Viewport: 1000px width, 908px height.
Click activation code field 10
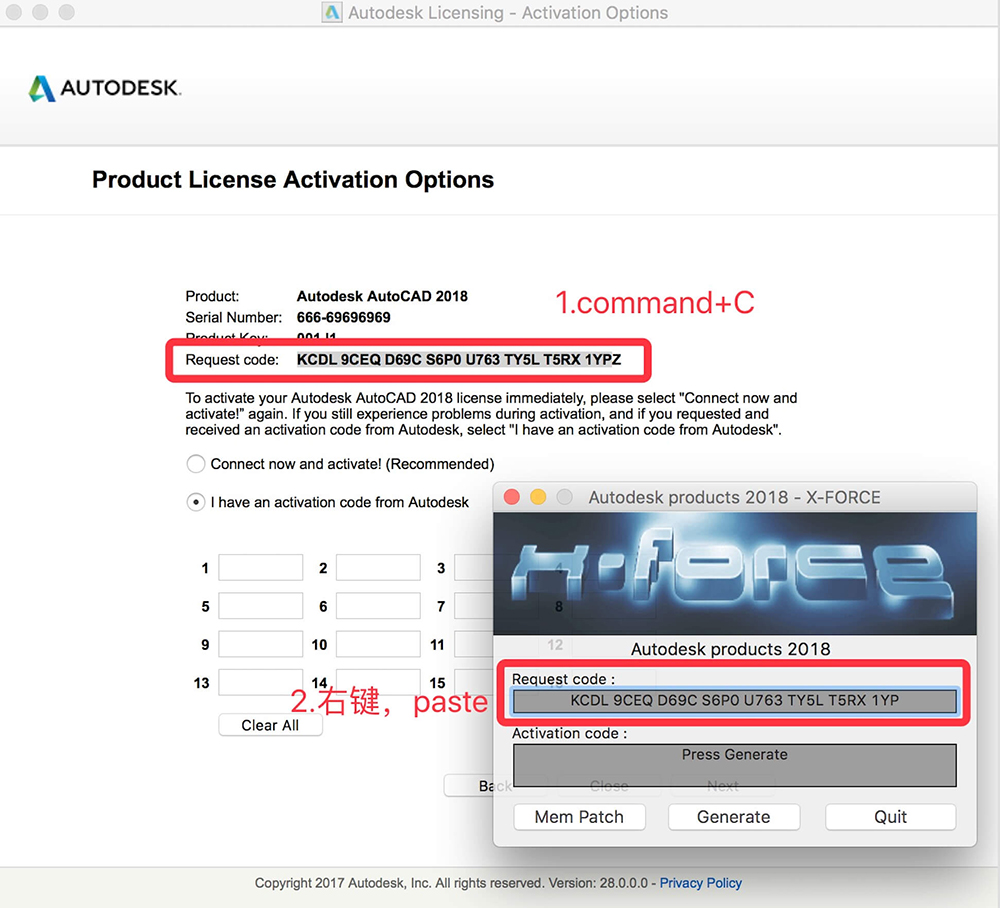point(378,644)
